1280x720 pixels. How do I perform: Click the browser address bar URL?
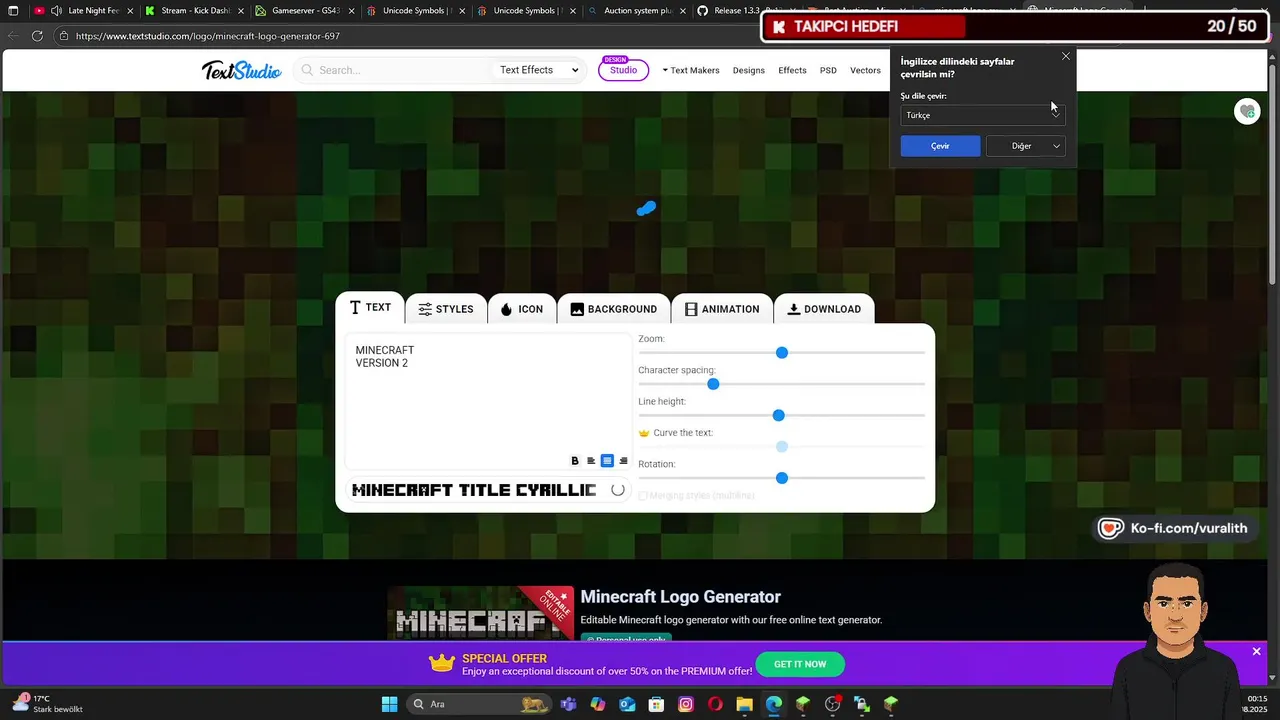tap(207, 36)
